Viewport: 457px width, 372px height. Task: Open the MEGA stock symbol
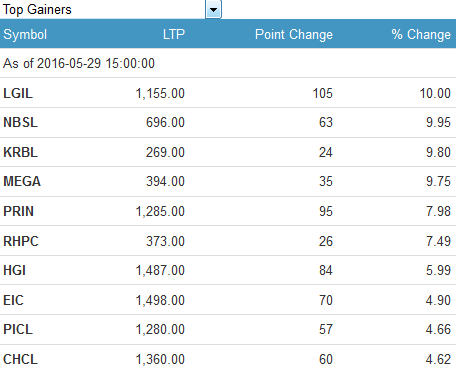point(22,181)
